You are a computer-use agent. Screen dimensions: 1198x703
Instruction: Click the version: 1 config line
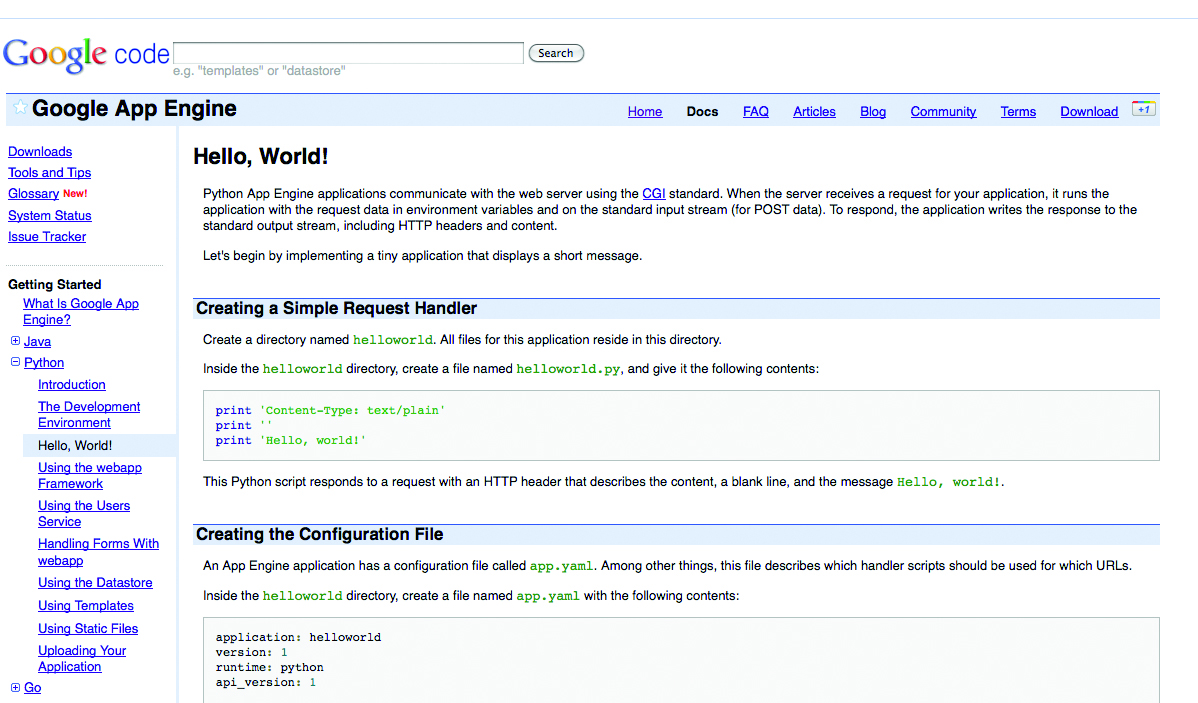[x=251, y=653]
